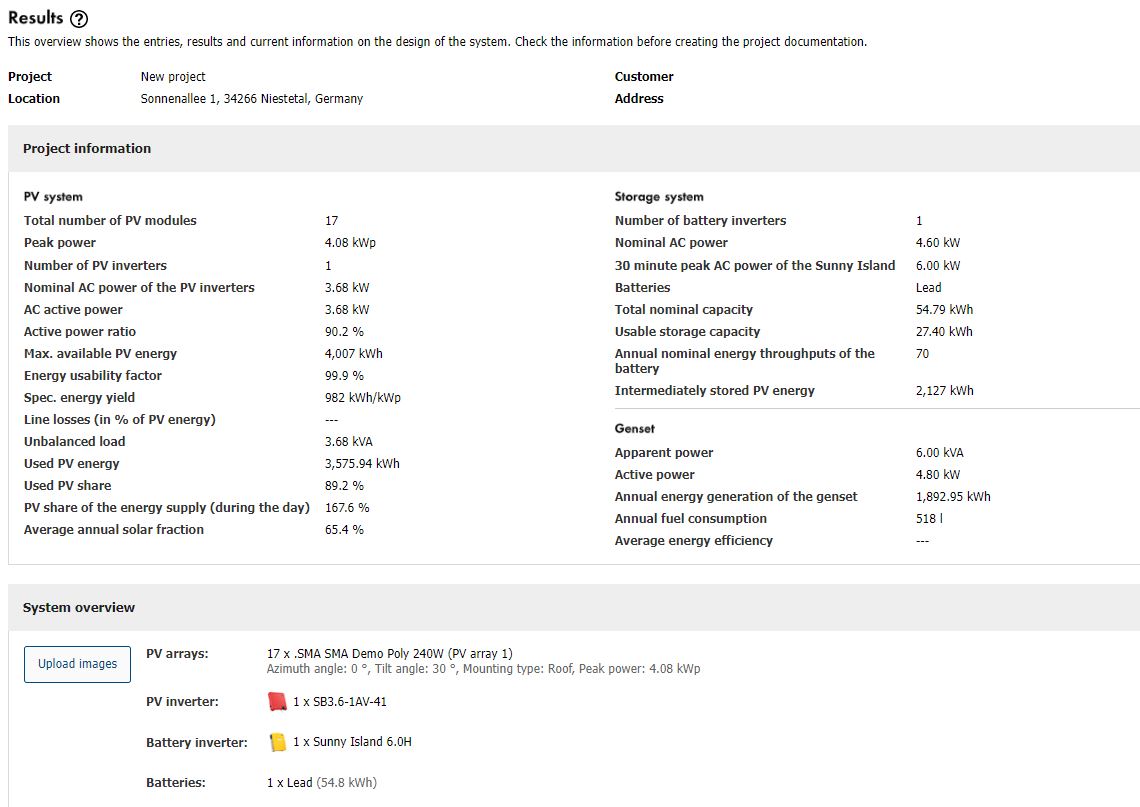Screen dimensions: 1140x807
Task: Click the Genset subsection heading
Action: 635,429
